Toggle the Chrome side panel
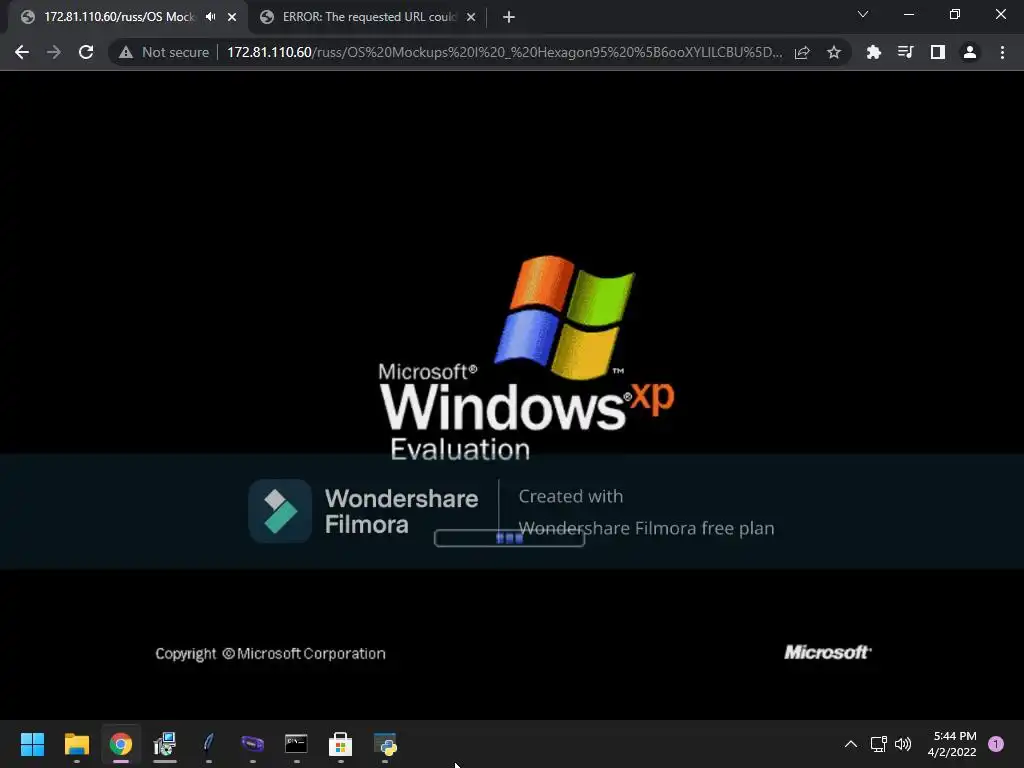Screen dimensions: 1024x768 [x=937, y=52]
